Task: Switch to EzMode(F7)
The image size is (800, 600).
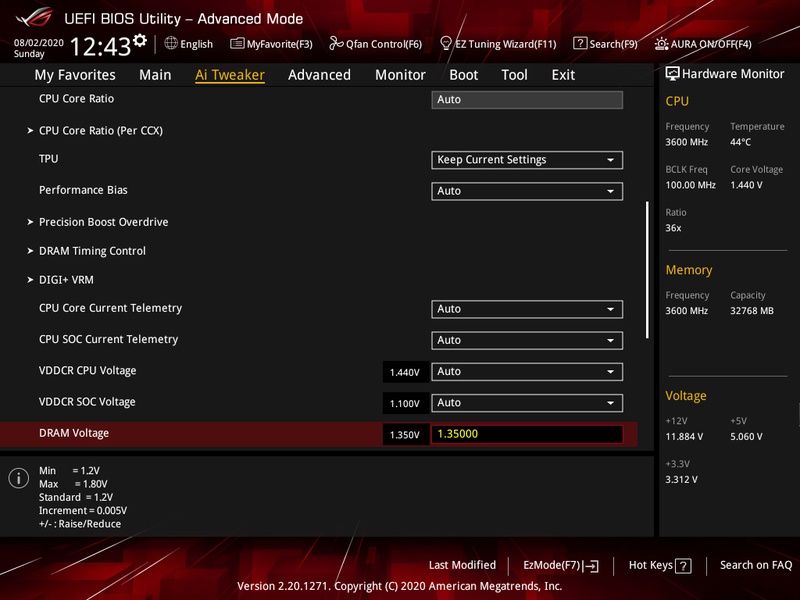Action: pyautogui.click(x=561, y=565)
